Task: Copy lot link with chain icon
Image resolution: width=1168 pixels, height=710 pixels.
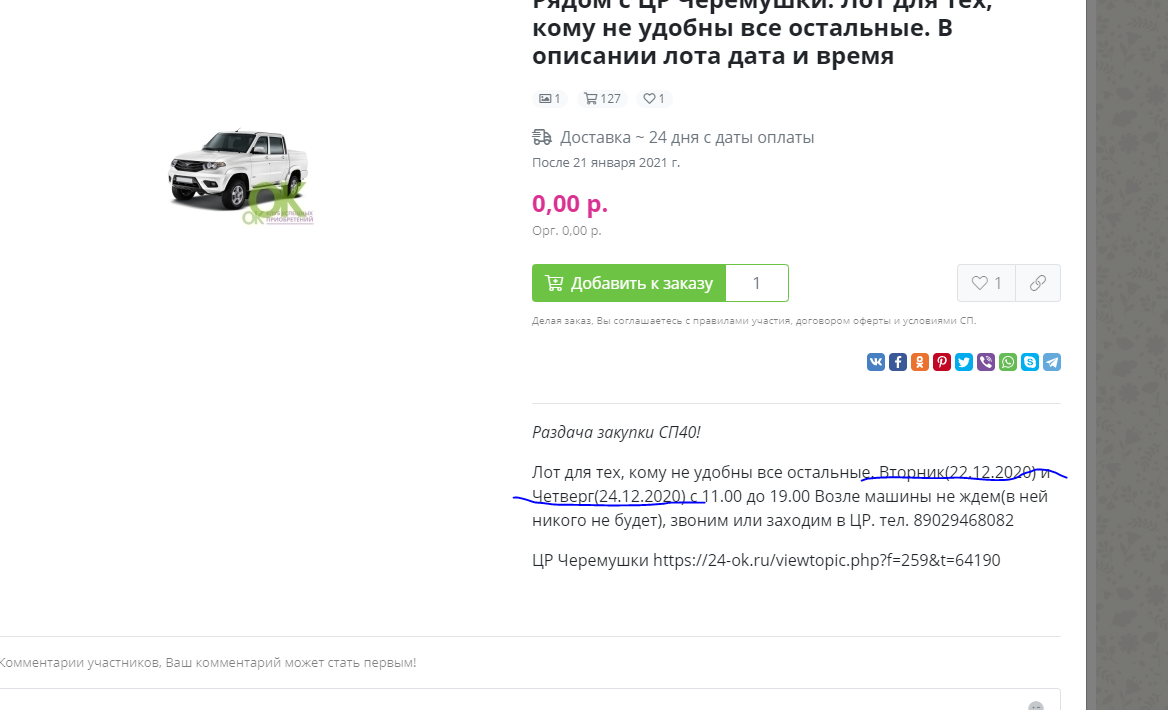Action: (x=1038, y=283)
